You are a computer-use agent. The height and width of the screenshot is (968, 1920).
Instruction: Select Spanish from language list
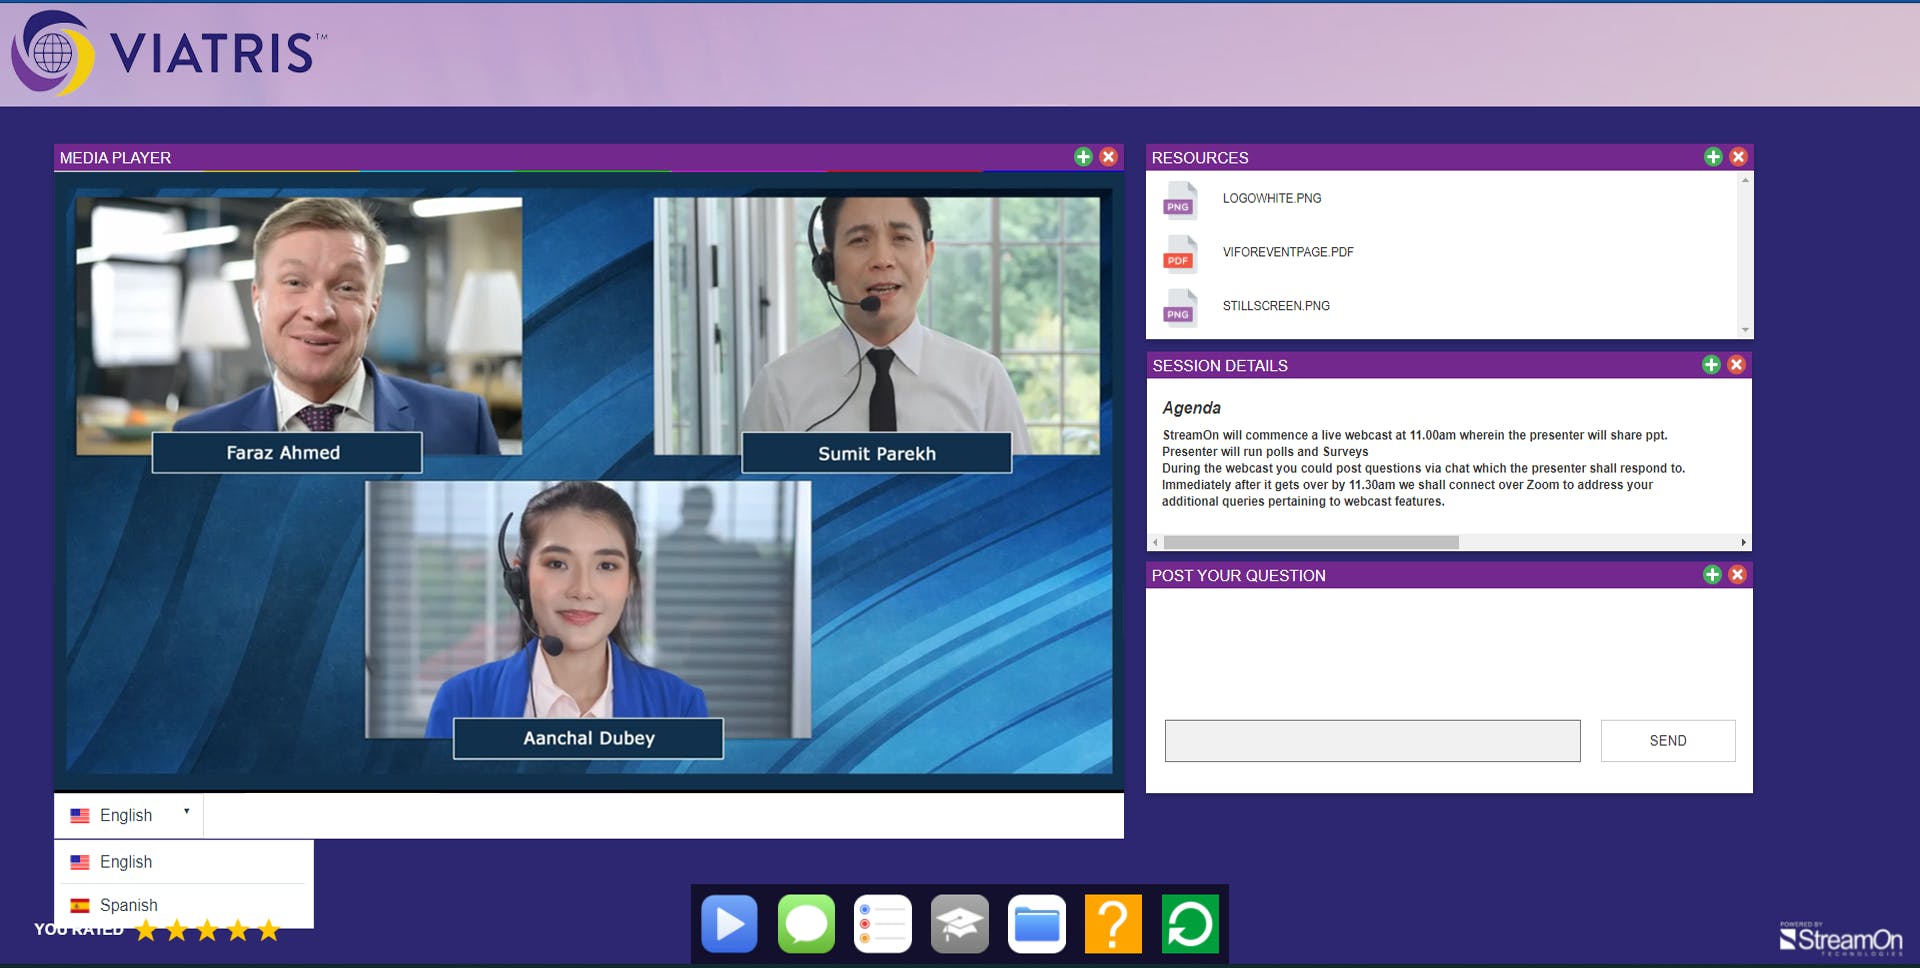[x=128, y=905]
